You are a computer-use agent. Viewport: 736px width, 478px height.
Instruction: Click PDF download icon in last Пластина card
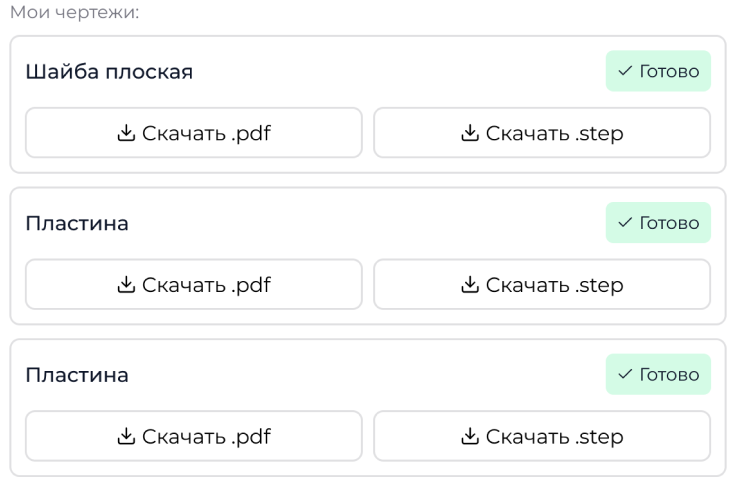click(126, 437)
